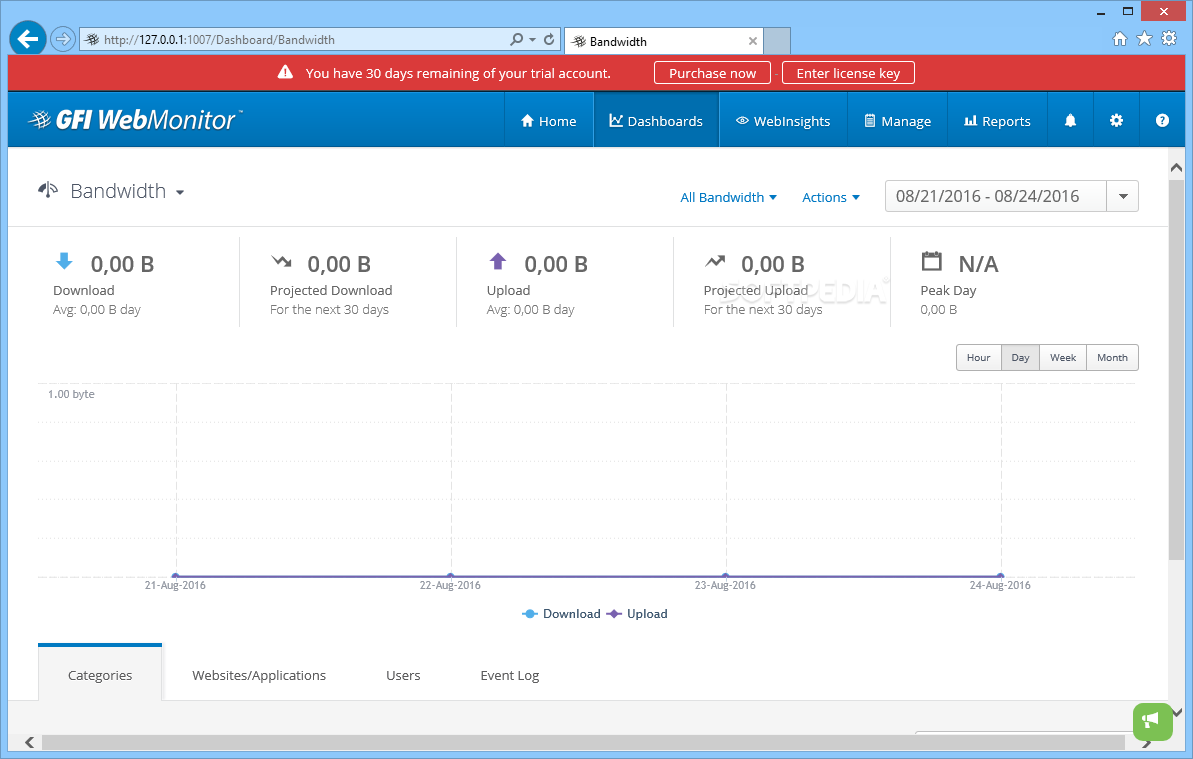This screenshot has width=1193, height=759.
Task: Click the date range field 08/21/2016 - 08/24/2016
Action: pos(995,196)
